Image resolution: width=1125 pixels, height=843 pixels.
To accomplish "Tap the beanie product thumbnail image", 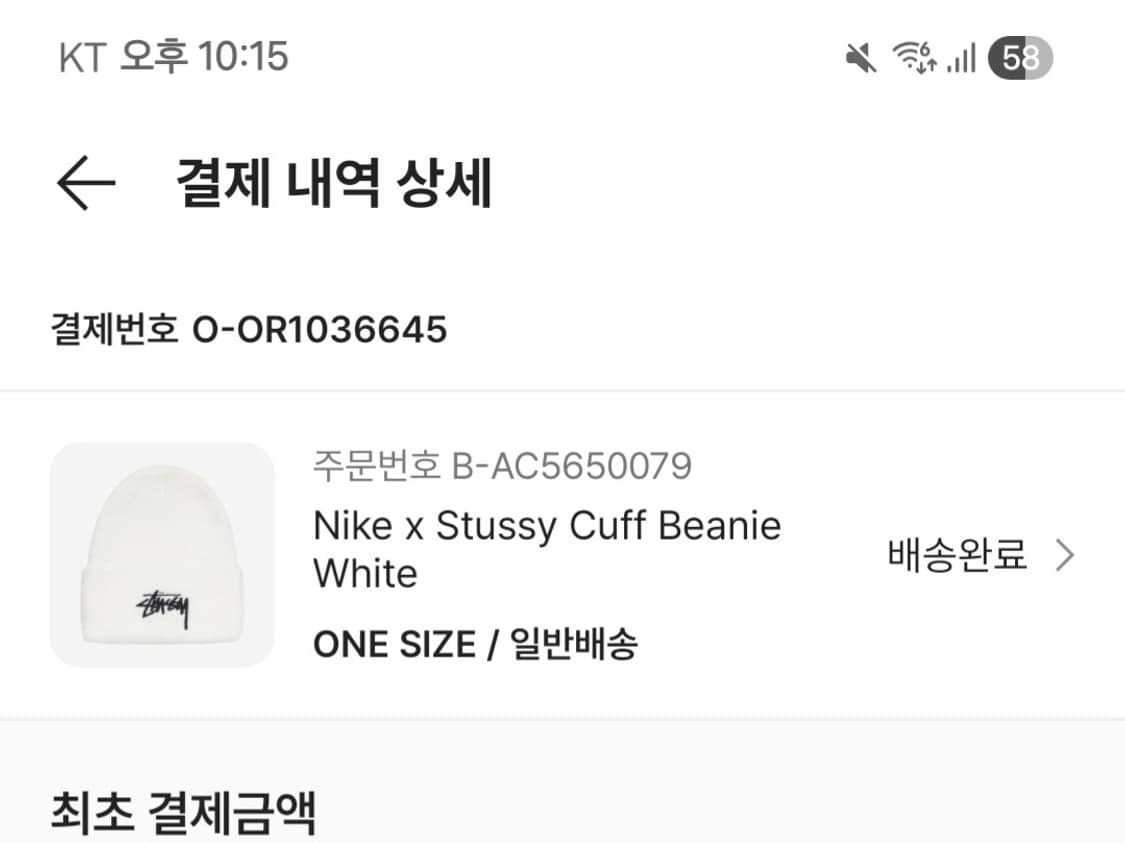I will 163,553.
